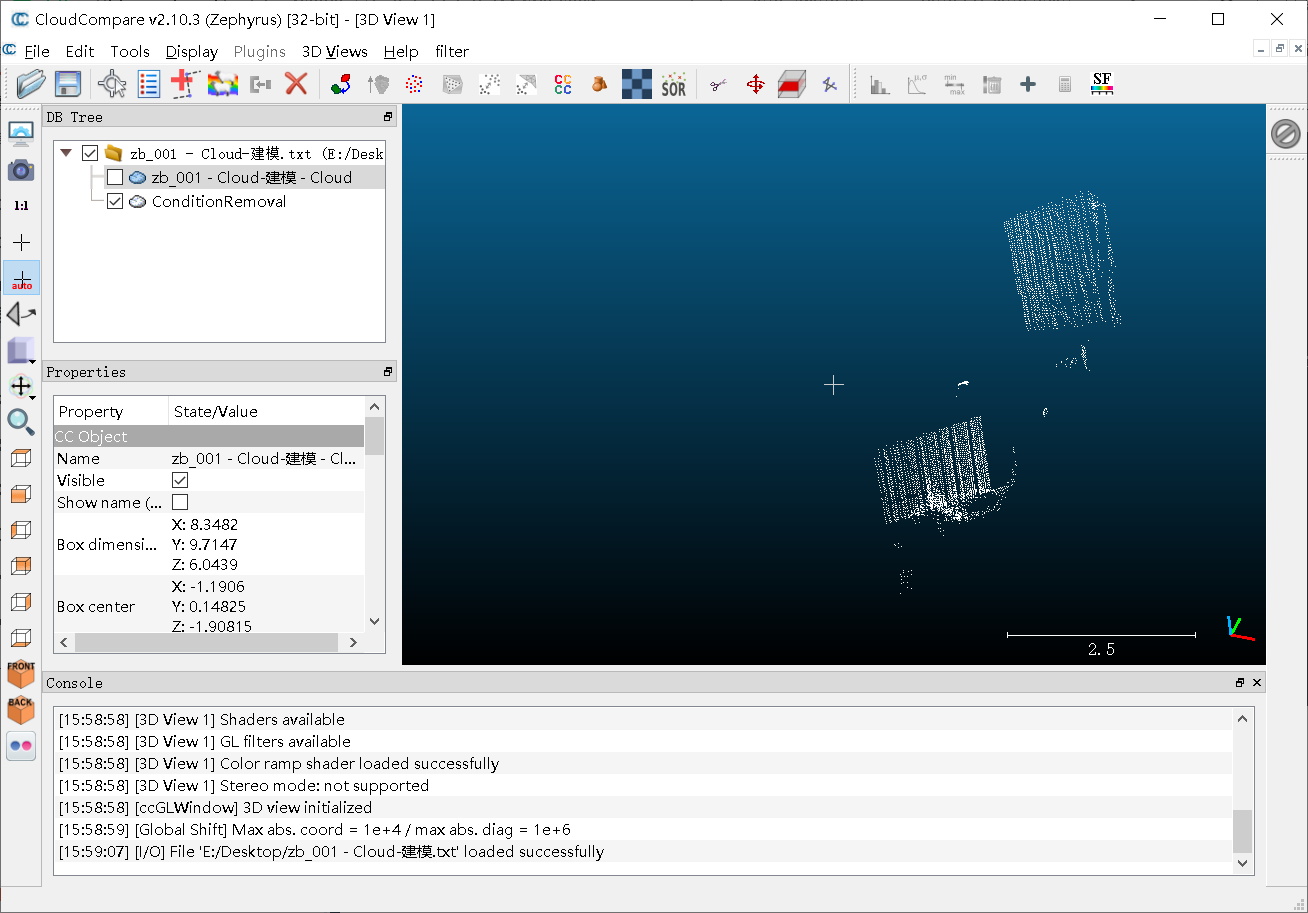The image size is (1308, 913).
Task: Click the Open file folder icon
Action: tap(31, 84)
